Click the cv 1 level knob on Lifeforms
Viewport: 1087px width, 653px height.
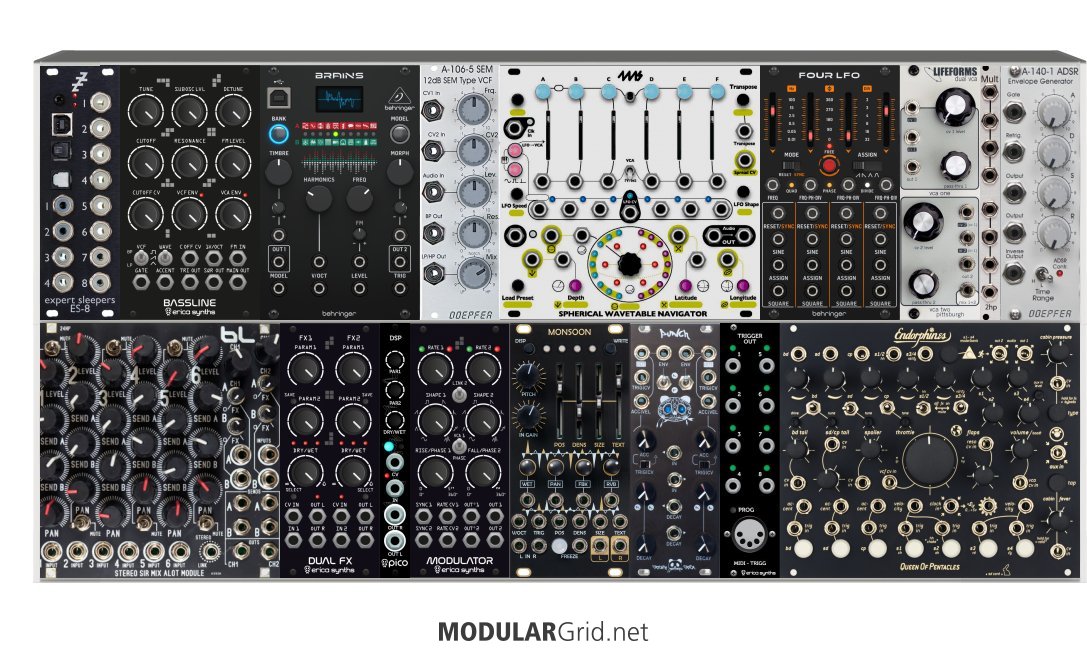click(954, 108)
